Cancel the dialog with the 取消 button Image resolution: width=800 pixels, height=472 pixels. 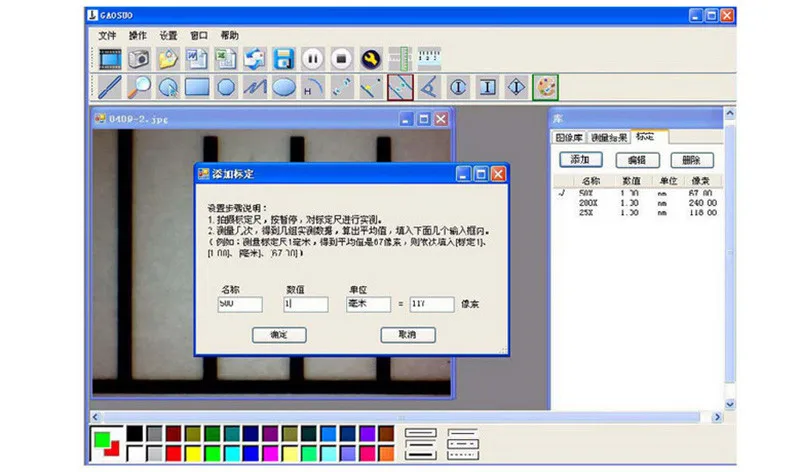(408, 335)
